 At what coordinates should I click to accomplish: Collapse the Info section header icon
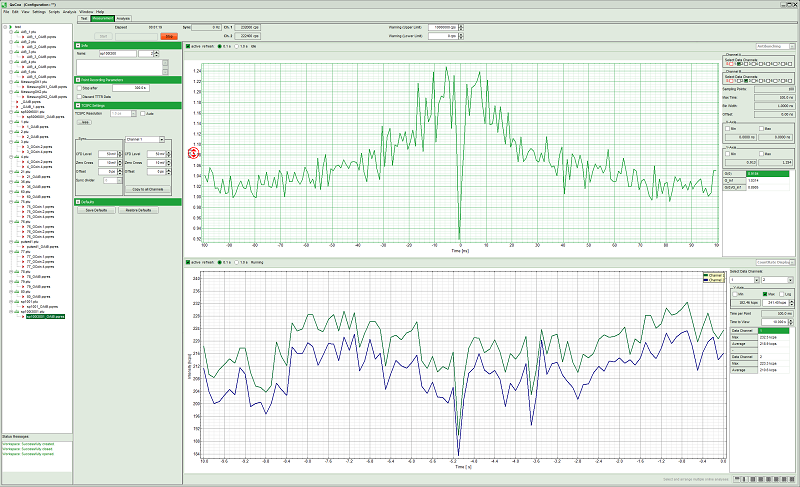(78, 45)
